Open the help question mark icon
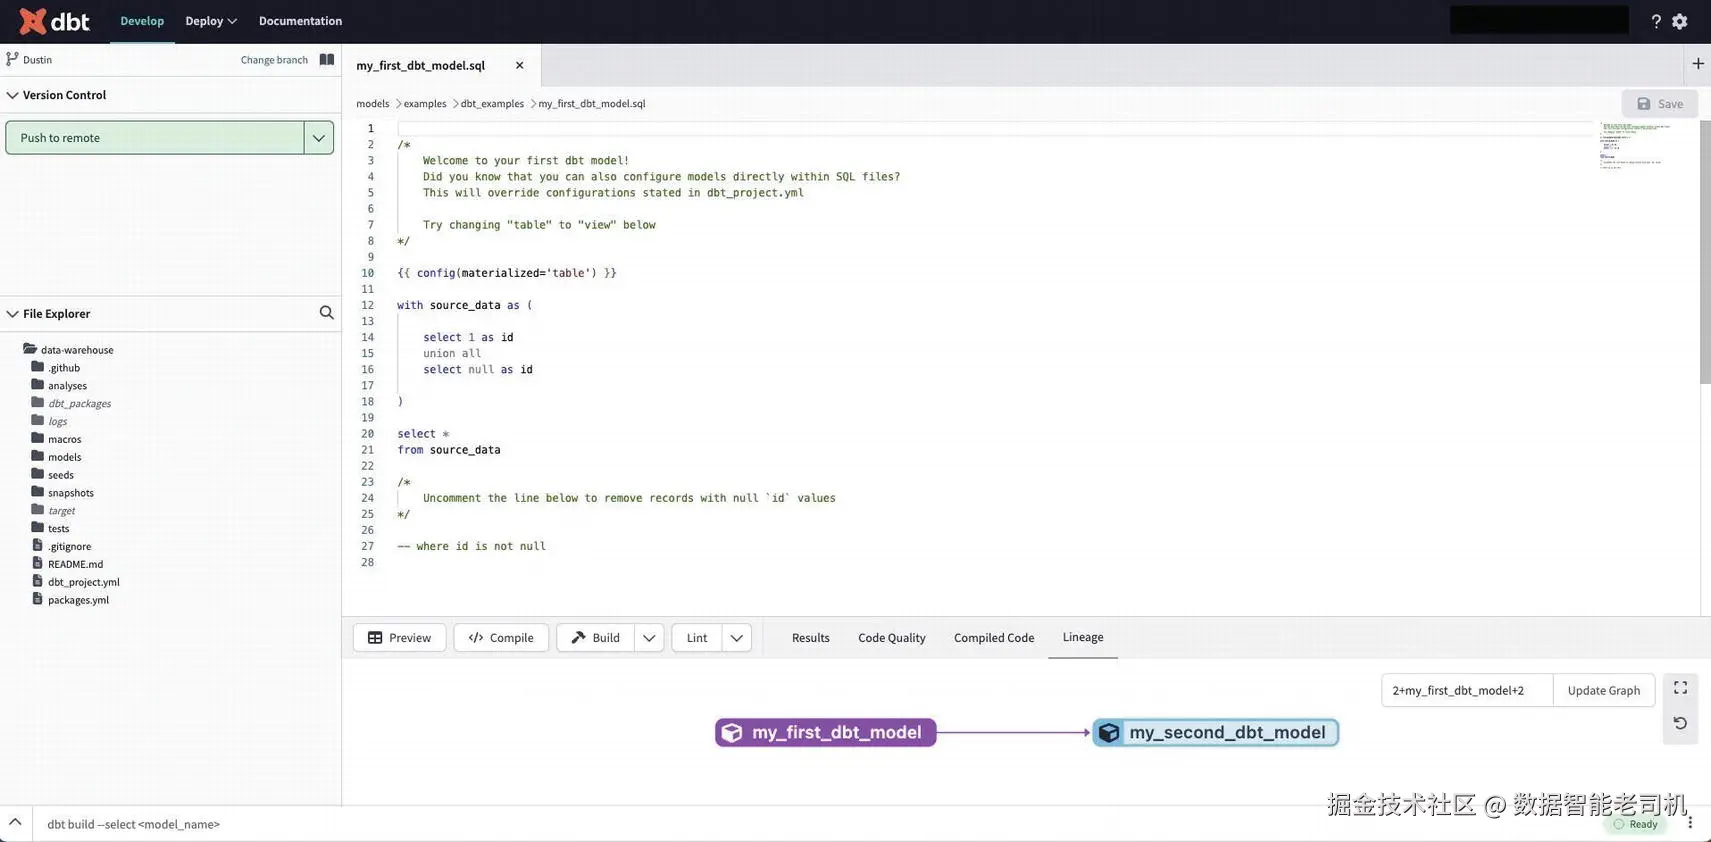Screen dimensions: 1711x842 (1656, 21)
